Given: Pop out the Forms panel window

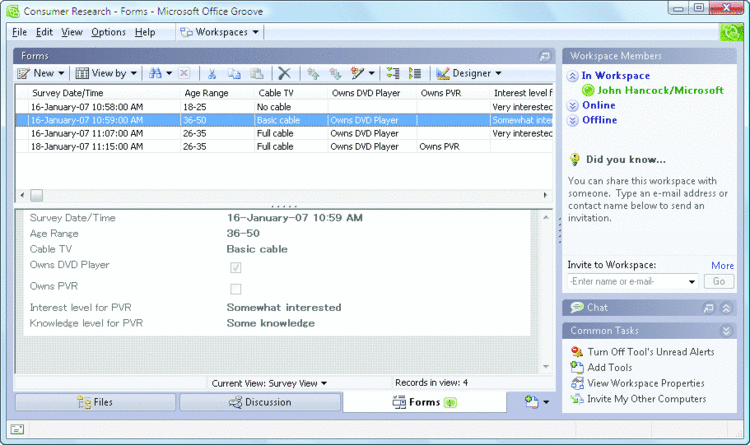Looking at the screenshot, I should click(545, 56).
